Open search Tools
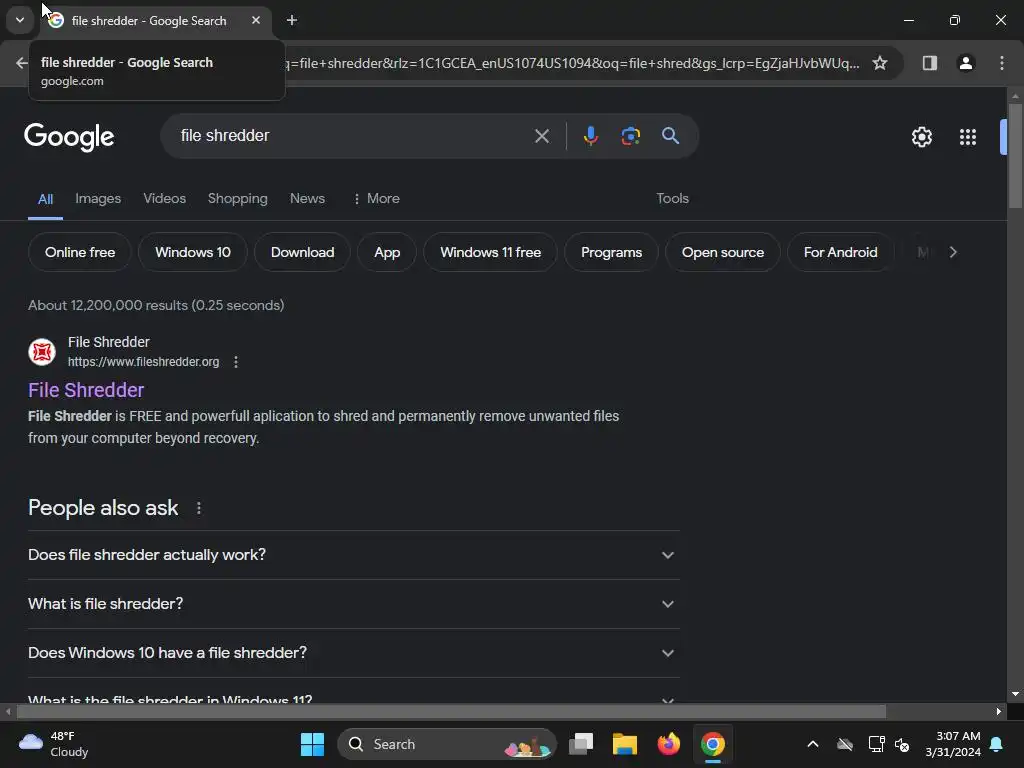This screenshot has width=1024, height=768. 672,199
